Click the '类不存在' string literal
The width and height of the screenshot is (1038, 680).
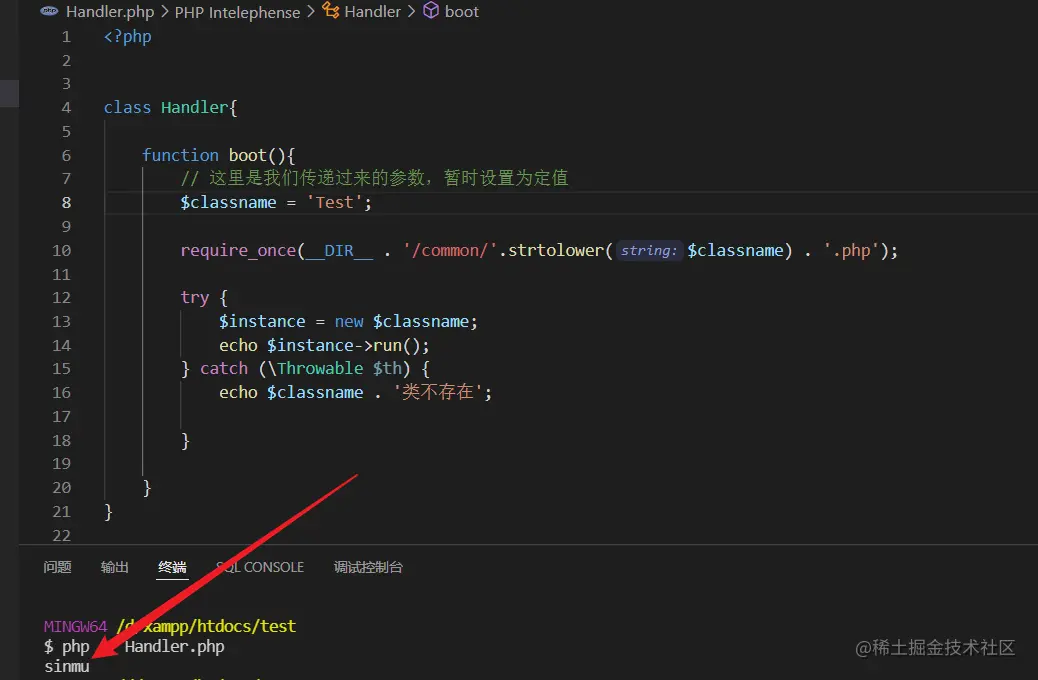[438, 393]
